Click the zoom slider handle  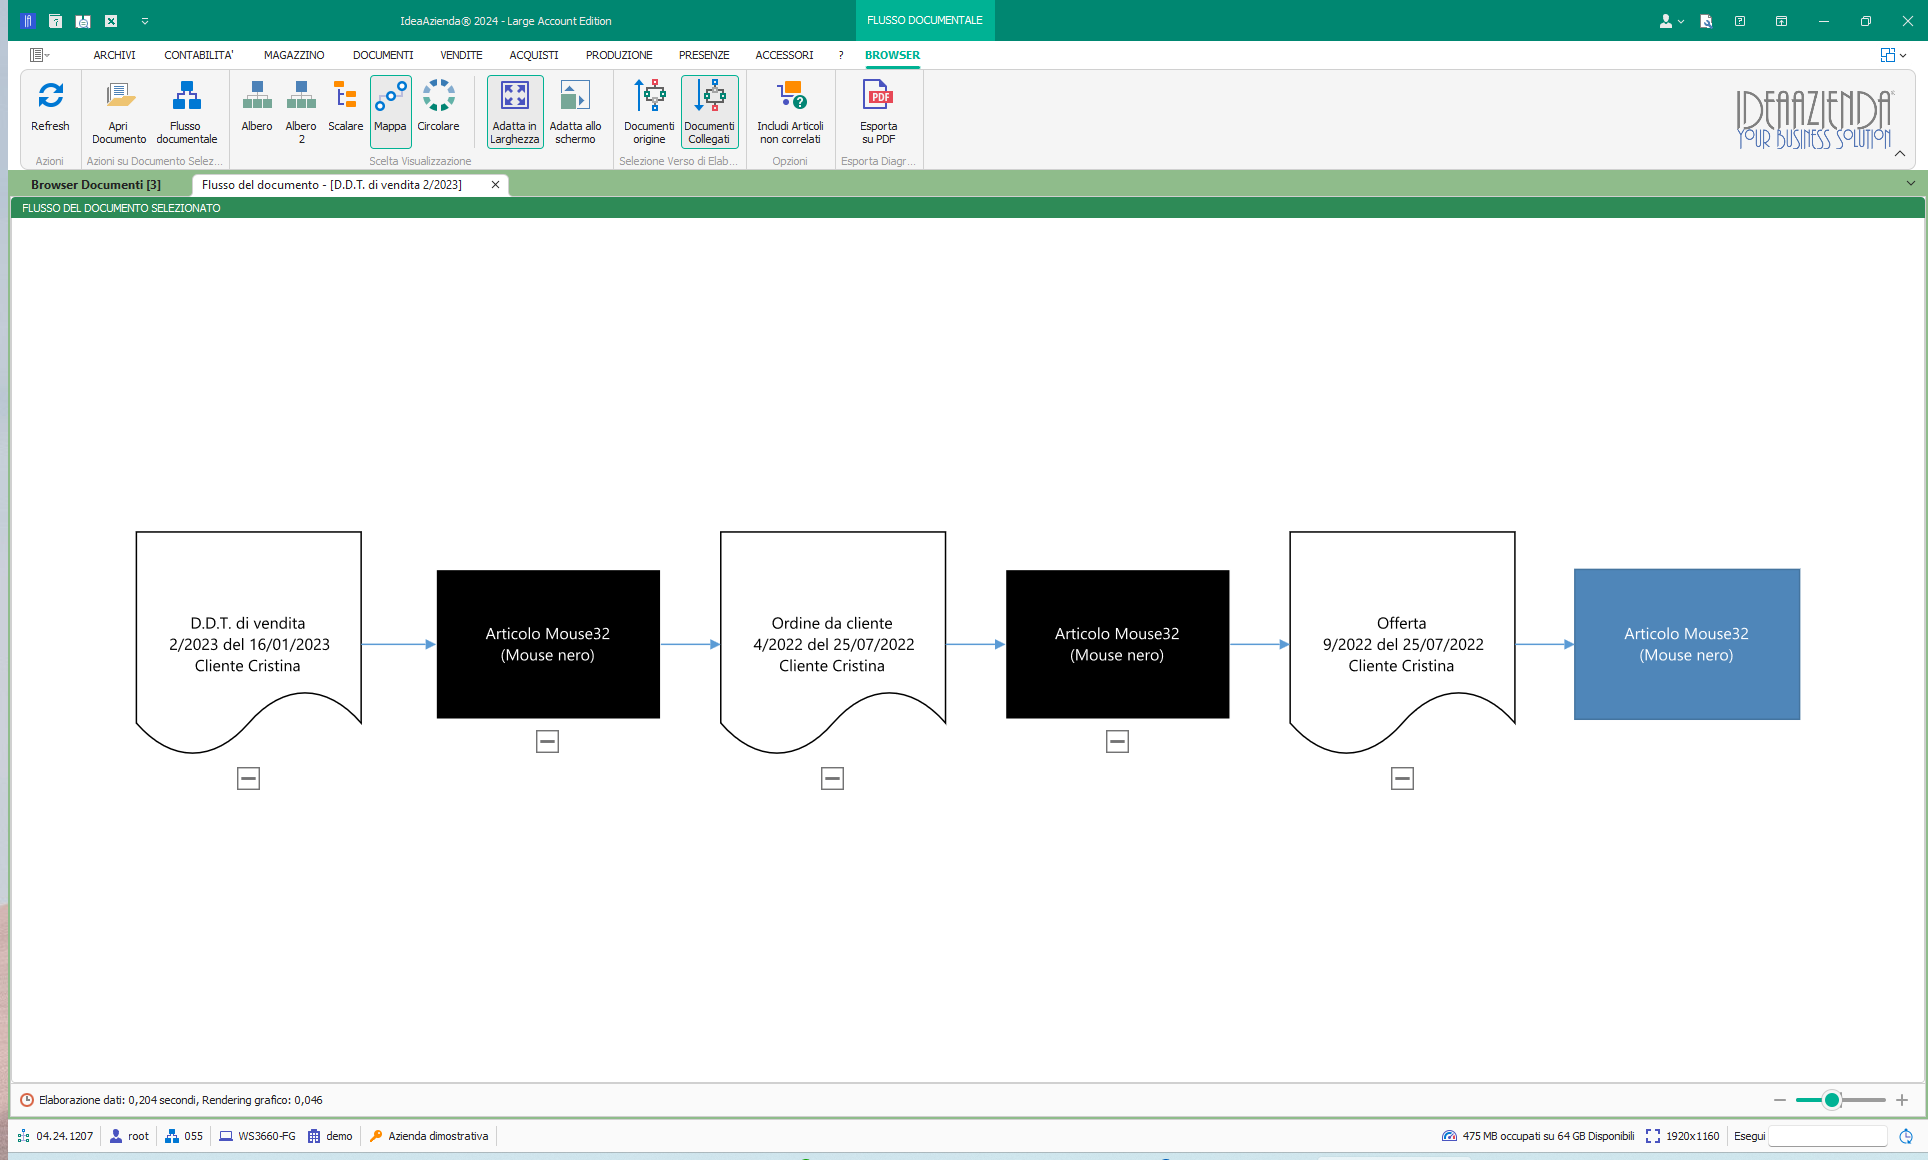click(x=1832, y=1100)
